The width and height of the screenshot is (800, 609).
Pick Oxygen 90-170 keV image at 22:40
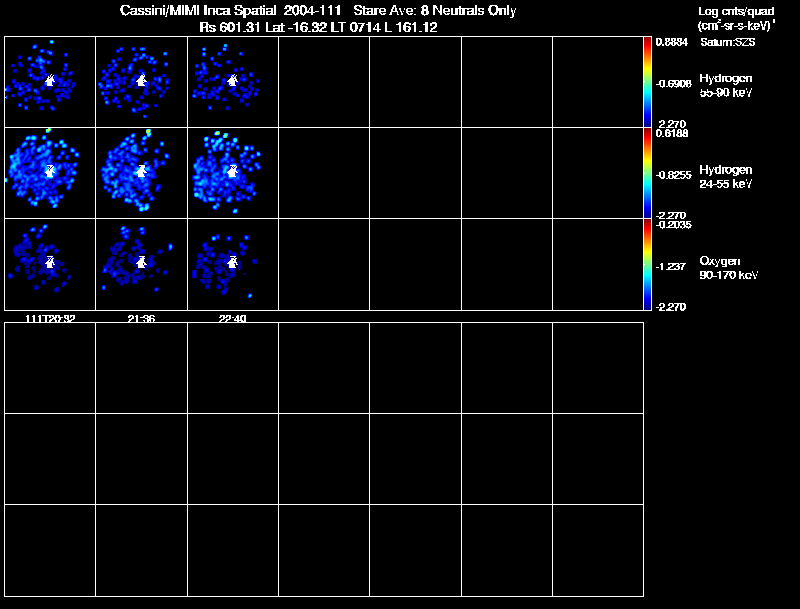[233, 264]
